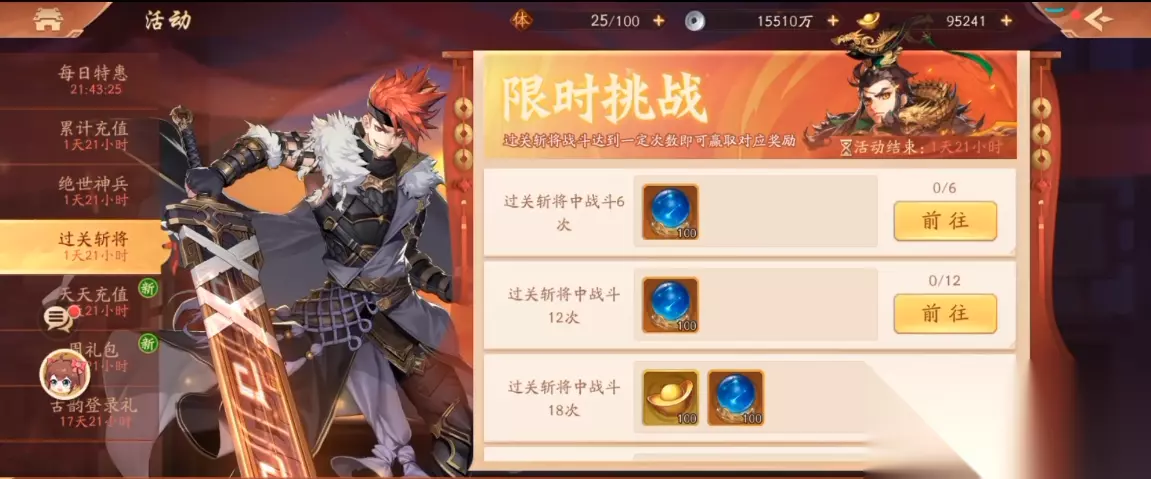The width and height of the screenshot is (1151, 479).
Task: Tap the home pavilion icon
Action: pos(49,20)
